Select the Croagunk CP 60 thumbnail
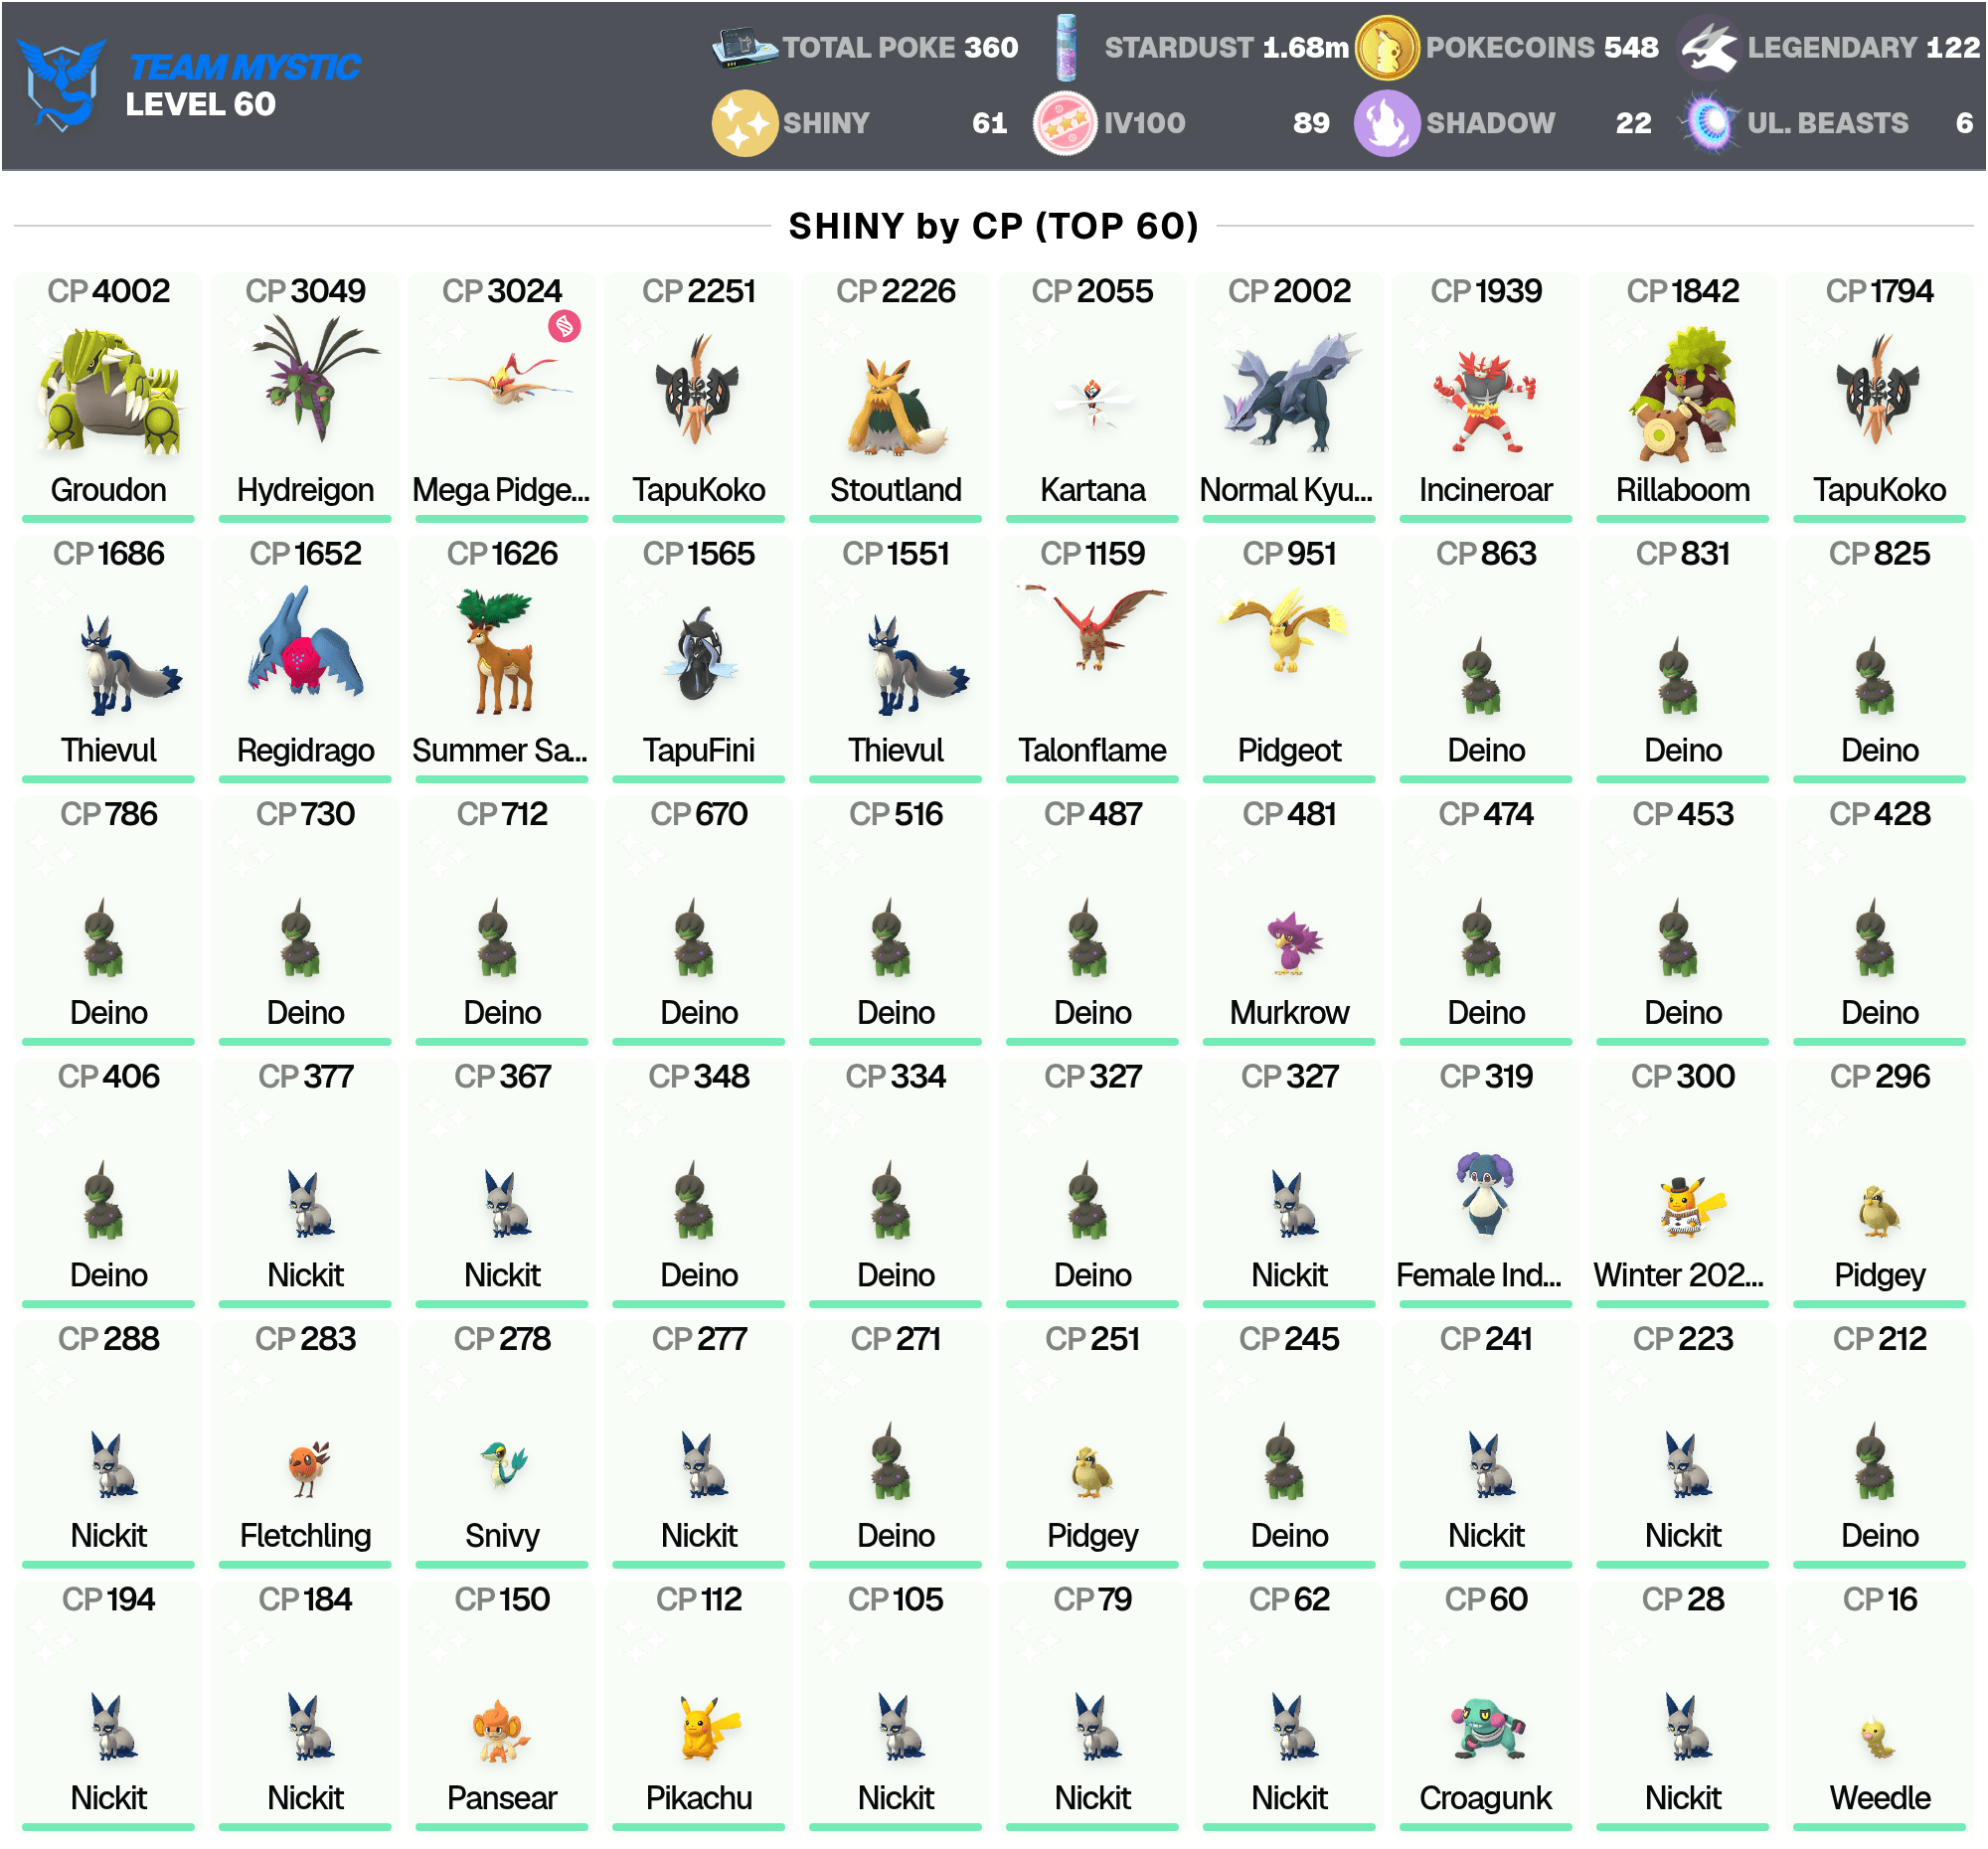Viewport: 1988px width, 1849px height. (1487, 1727)
